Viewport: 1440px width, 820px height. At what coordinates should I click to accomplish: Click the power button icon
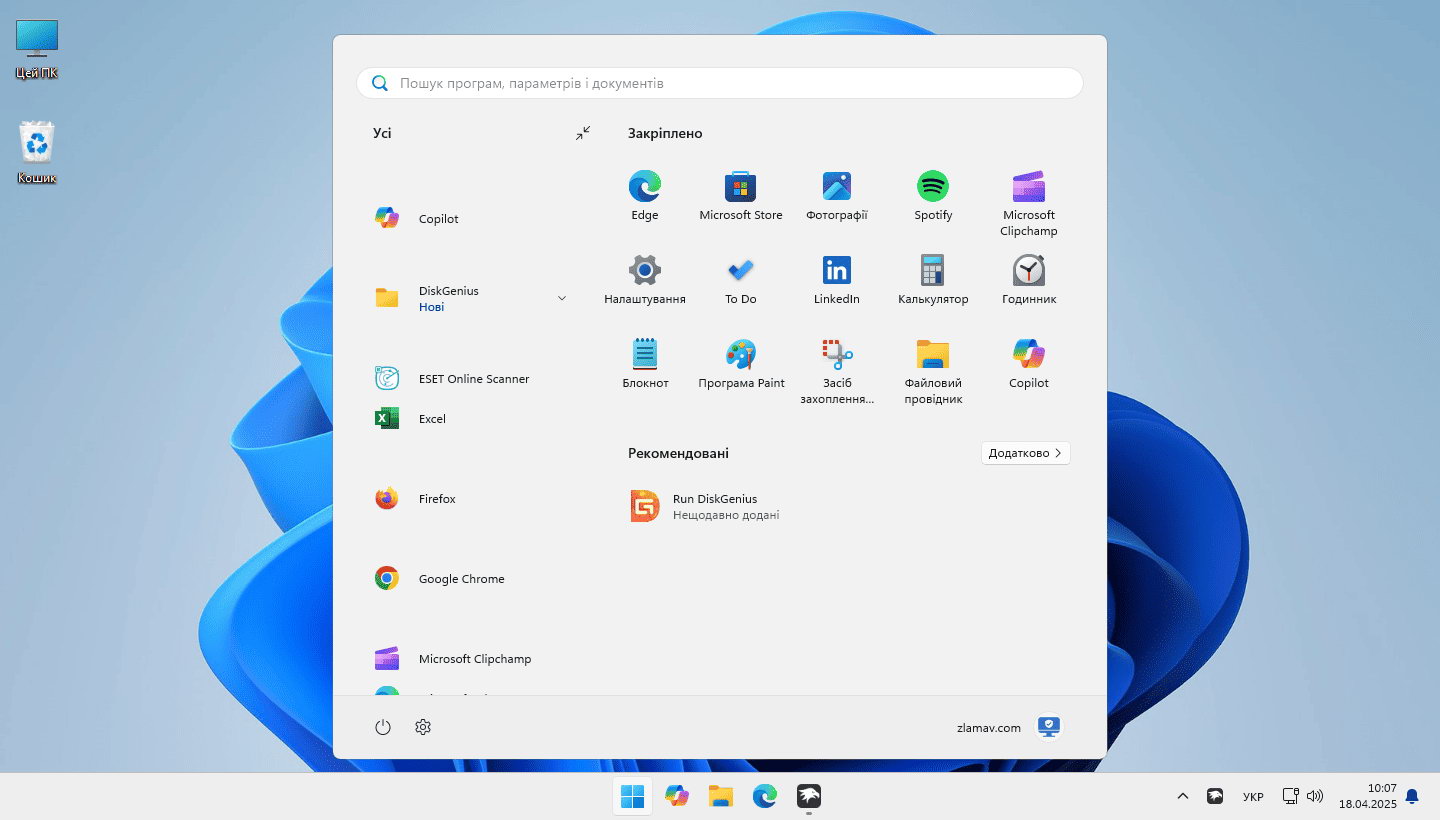383,727
